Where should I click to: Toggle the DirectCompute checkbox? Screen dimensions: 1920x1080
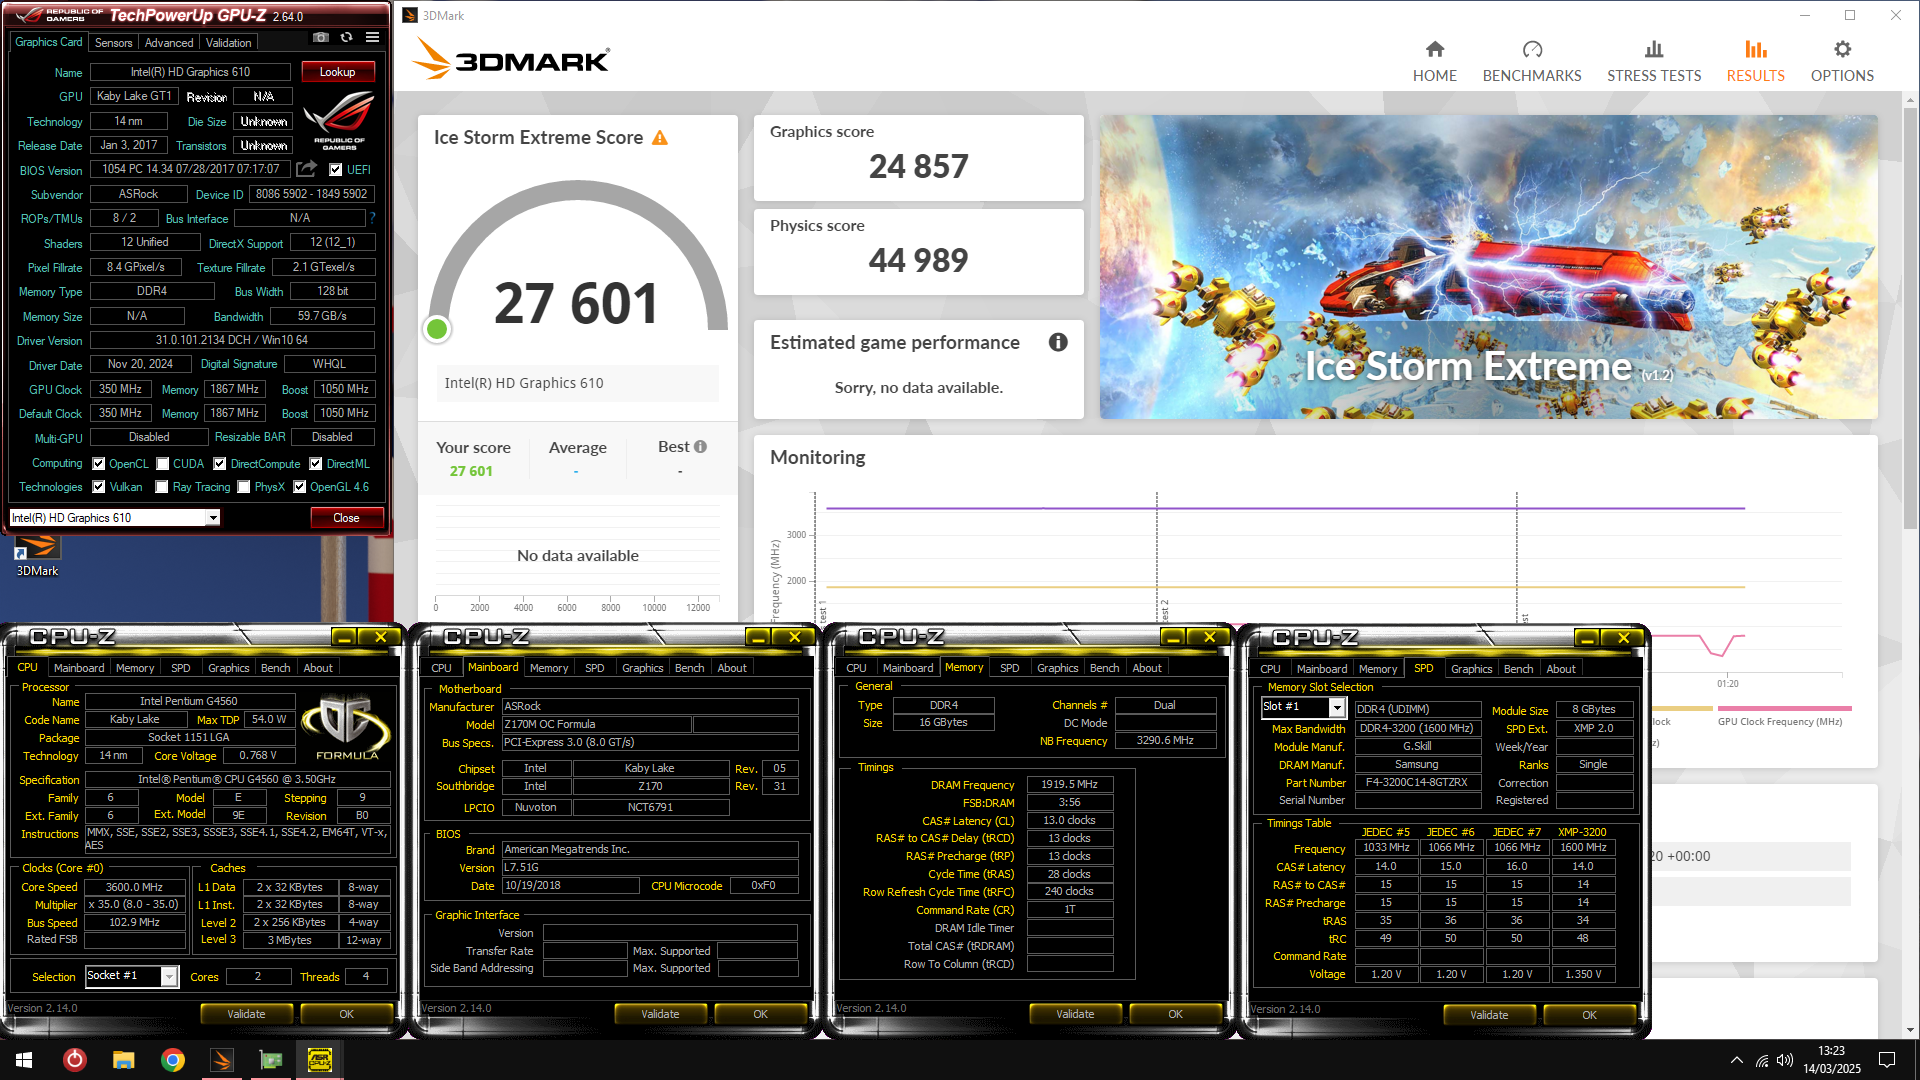click(x=220, y=464)
